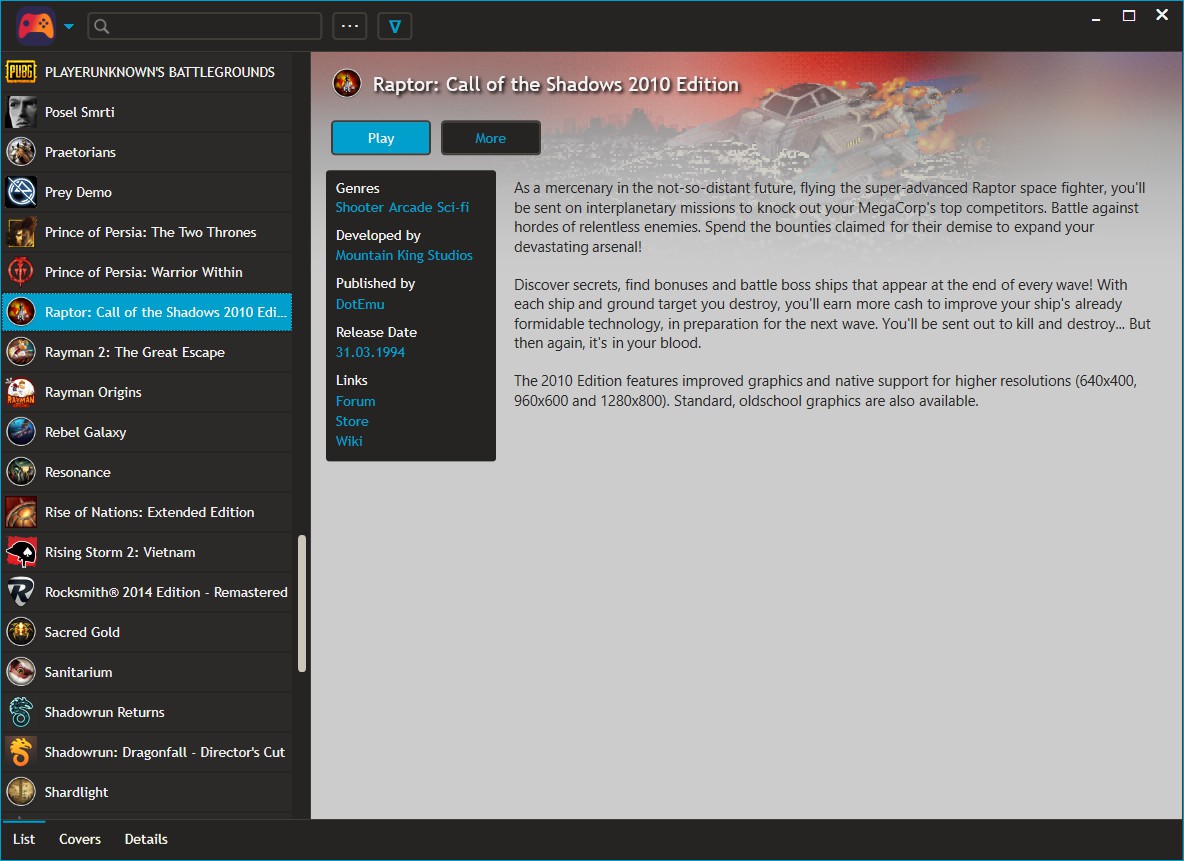
Task: Click the Shadowrun: Dragonfall game icon
Action: [20, 752]
